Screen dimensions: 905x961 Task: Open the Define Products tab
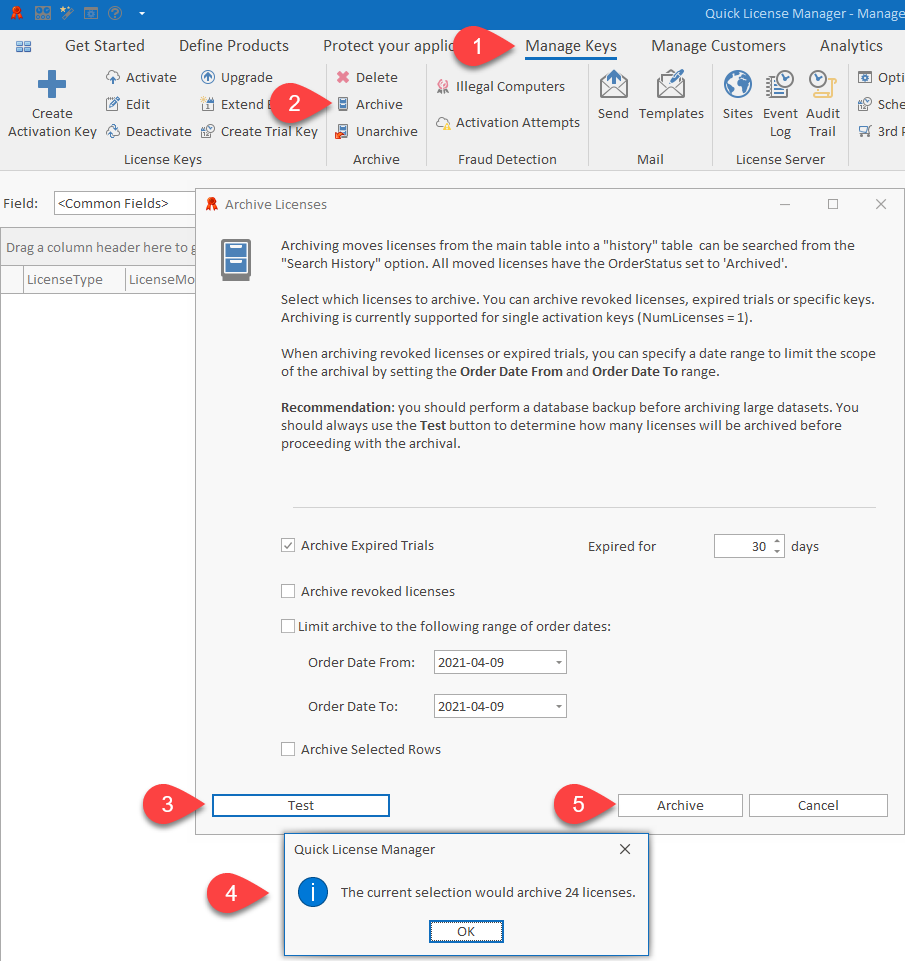[233, 46]
